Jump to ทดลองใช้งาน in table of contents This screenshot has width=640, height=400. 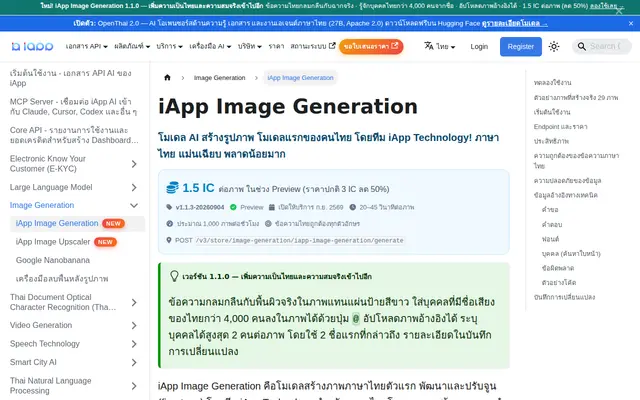click(552, 82)
